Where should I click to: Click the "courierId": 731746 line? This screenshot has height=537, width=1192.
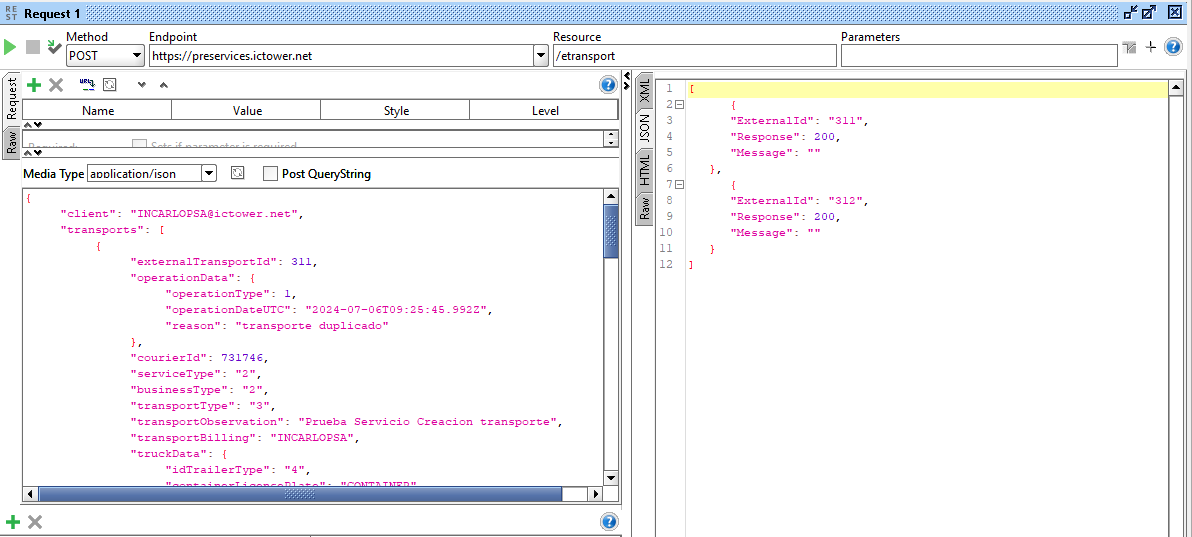tap(200, 357)
